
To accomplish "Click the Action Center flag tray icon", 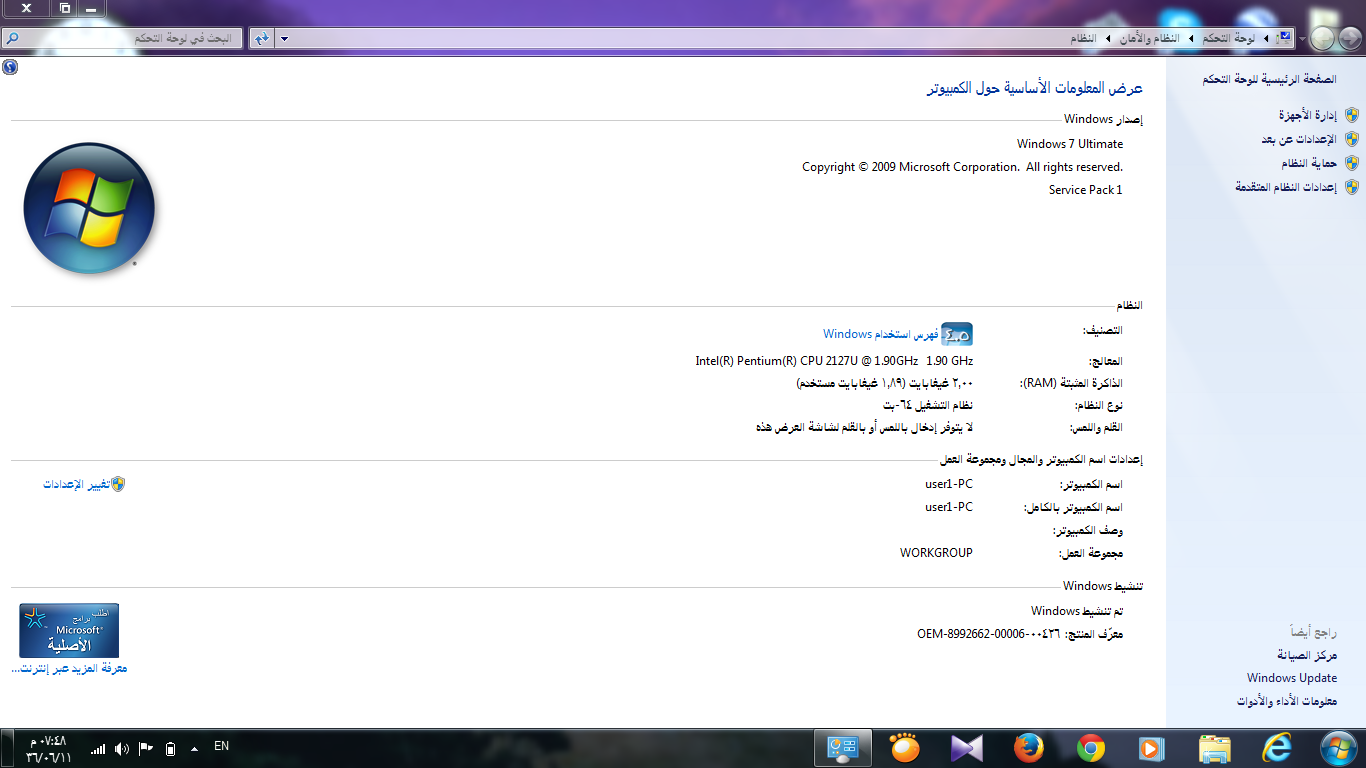I will click(146, 748).
